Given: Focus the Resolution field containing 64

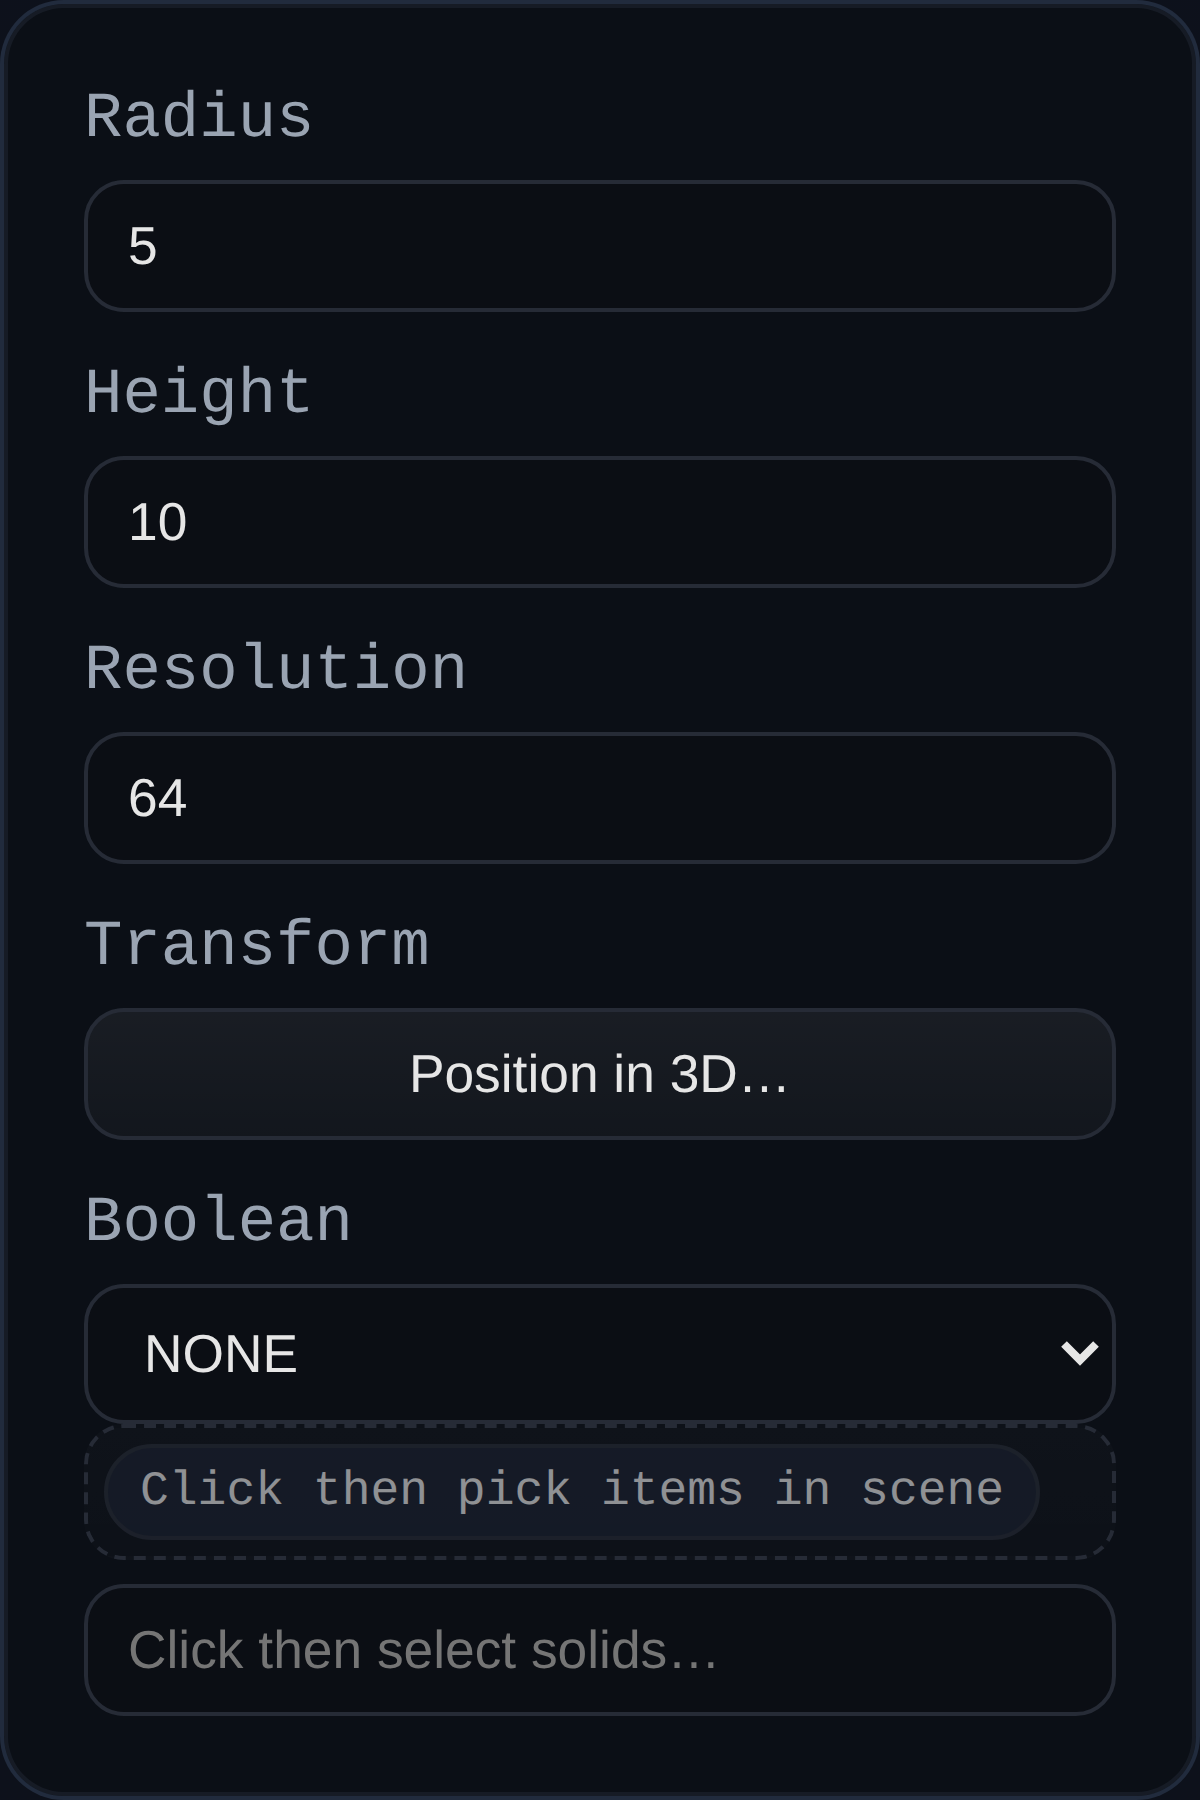Looking at the screenshot, I should pos(600,798).
